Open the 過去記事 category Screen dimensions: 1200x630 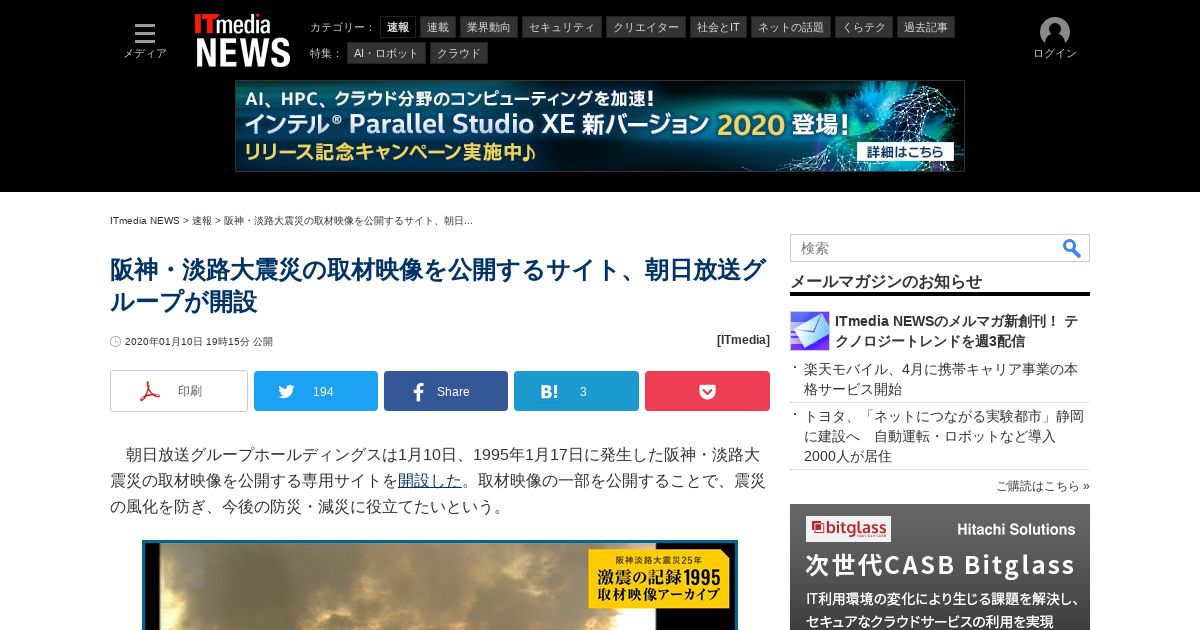tap(926, 27)
